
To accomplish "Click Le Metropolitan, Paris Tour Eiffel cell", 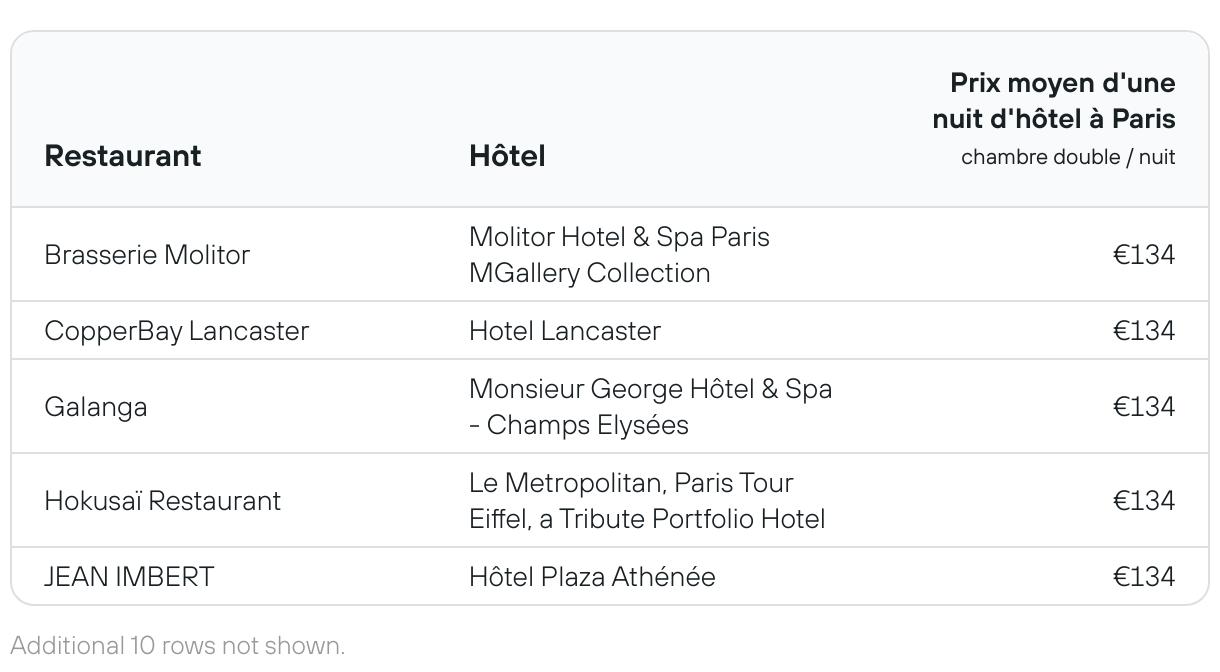I will (647, 501).
